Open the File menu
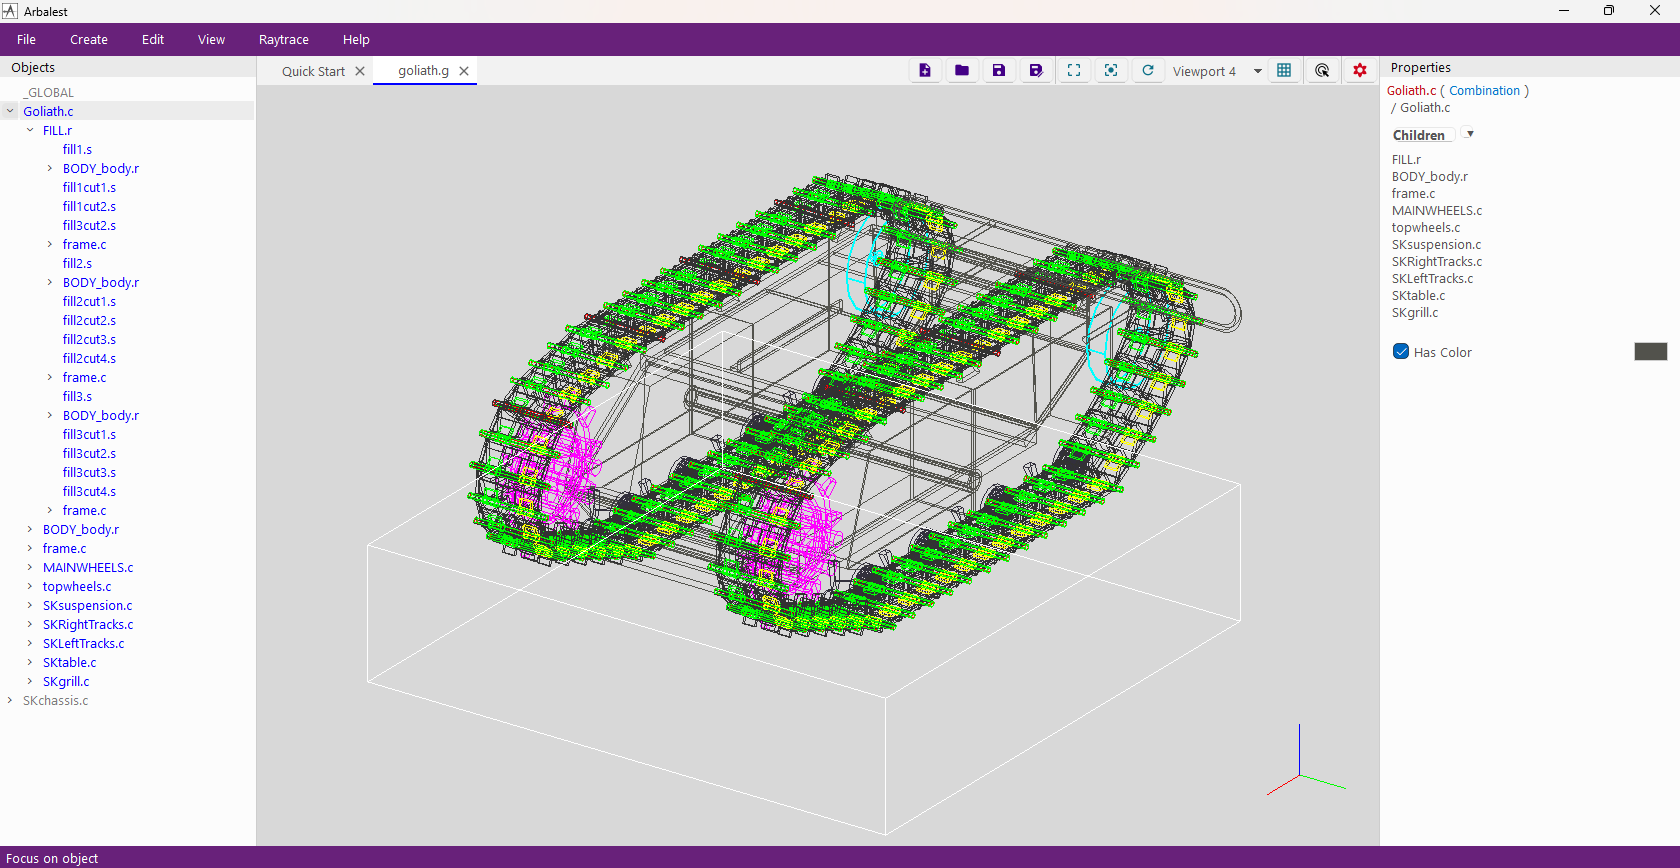Image resolution: width=1680 pixels, height=868 pixels. (x=27, y=40)
